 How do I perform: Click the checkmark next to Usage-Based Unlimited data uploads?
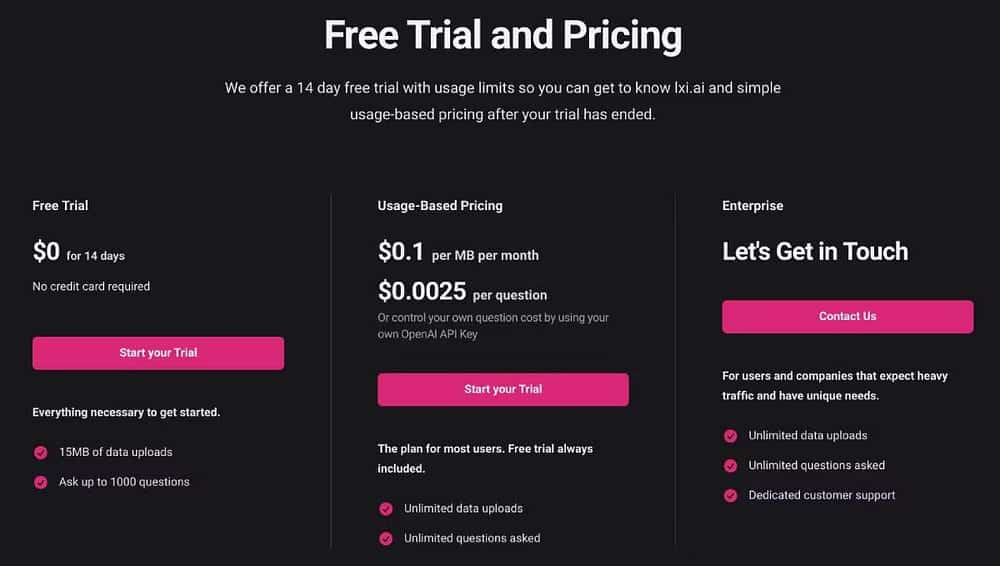click(x=386, y=509)
